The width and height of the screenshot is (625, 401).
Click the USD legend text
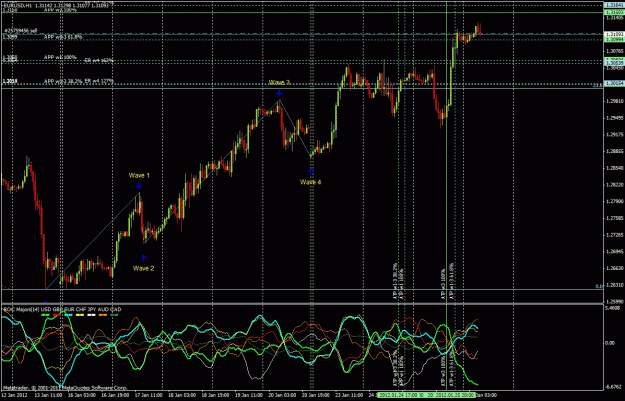[x=46, y=309]
